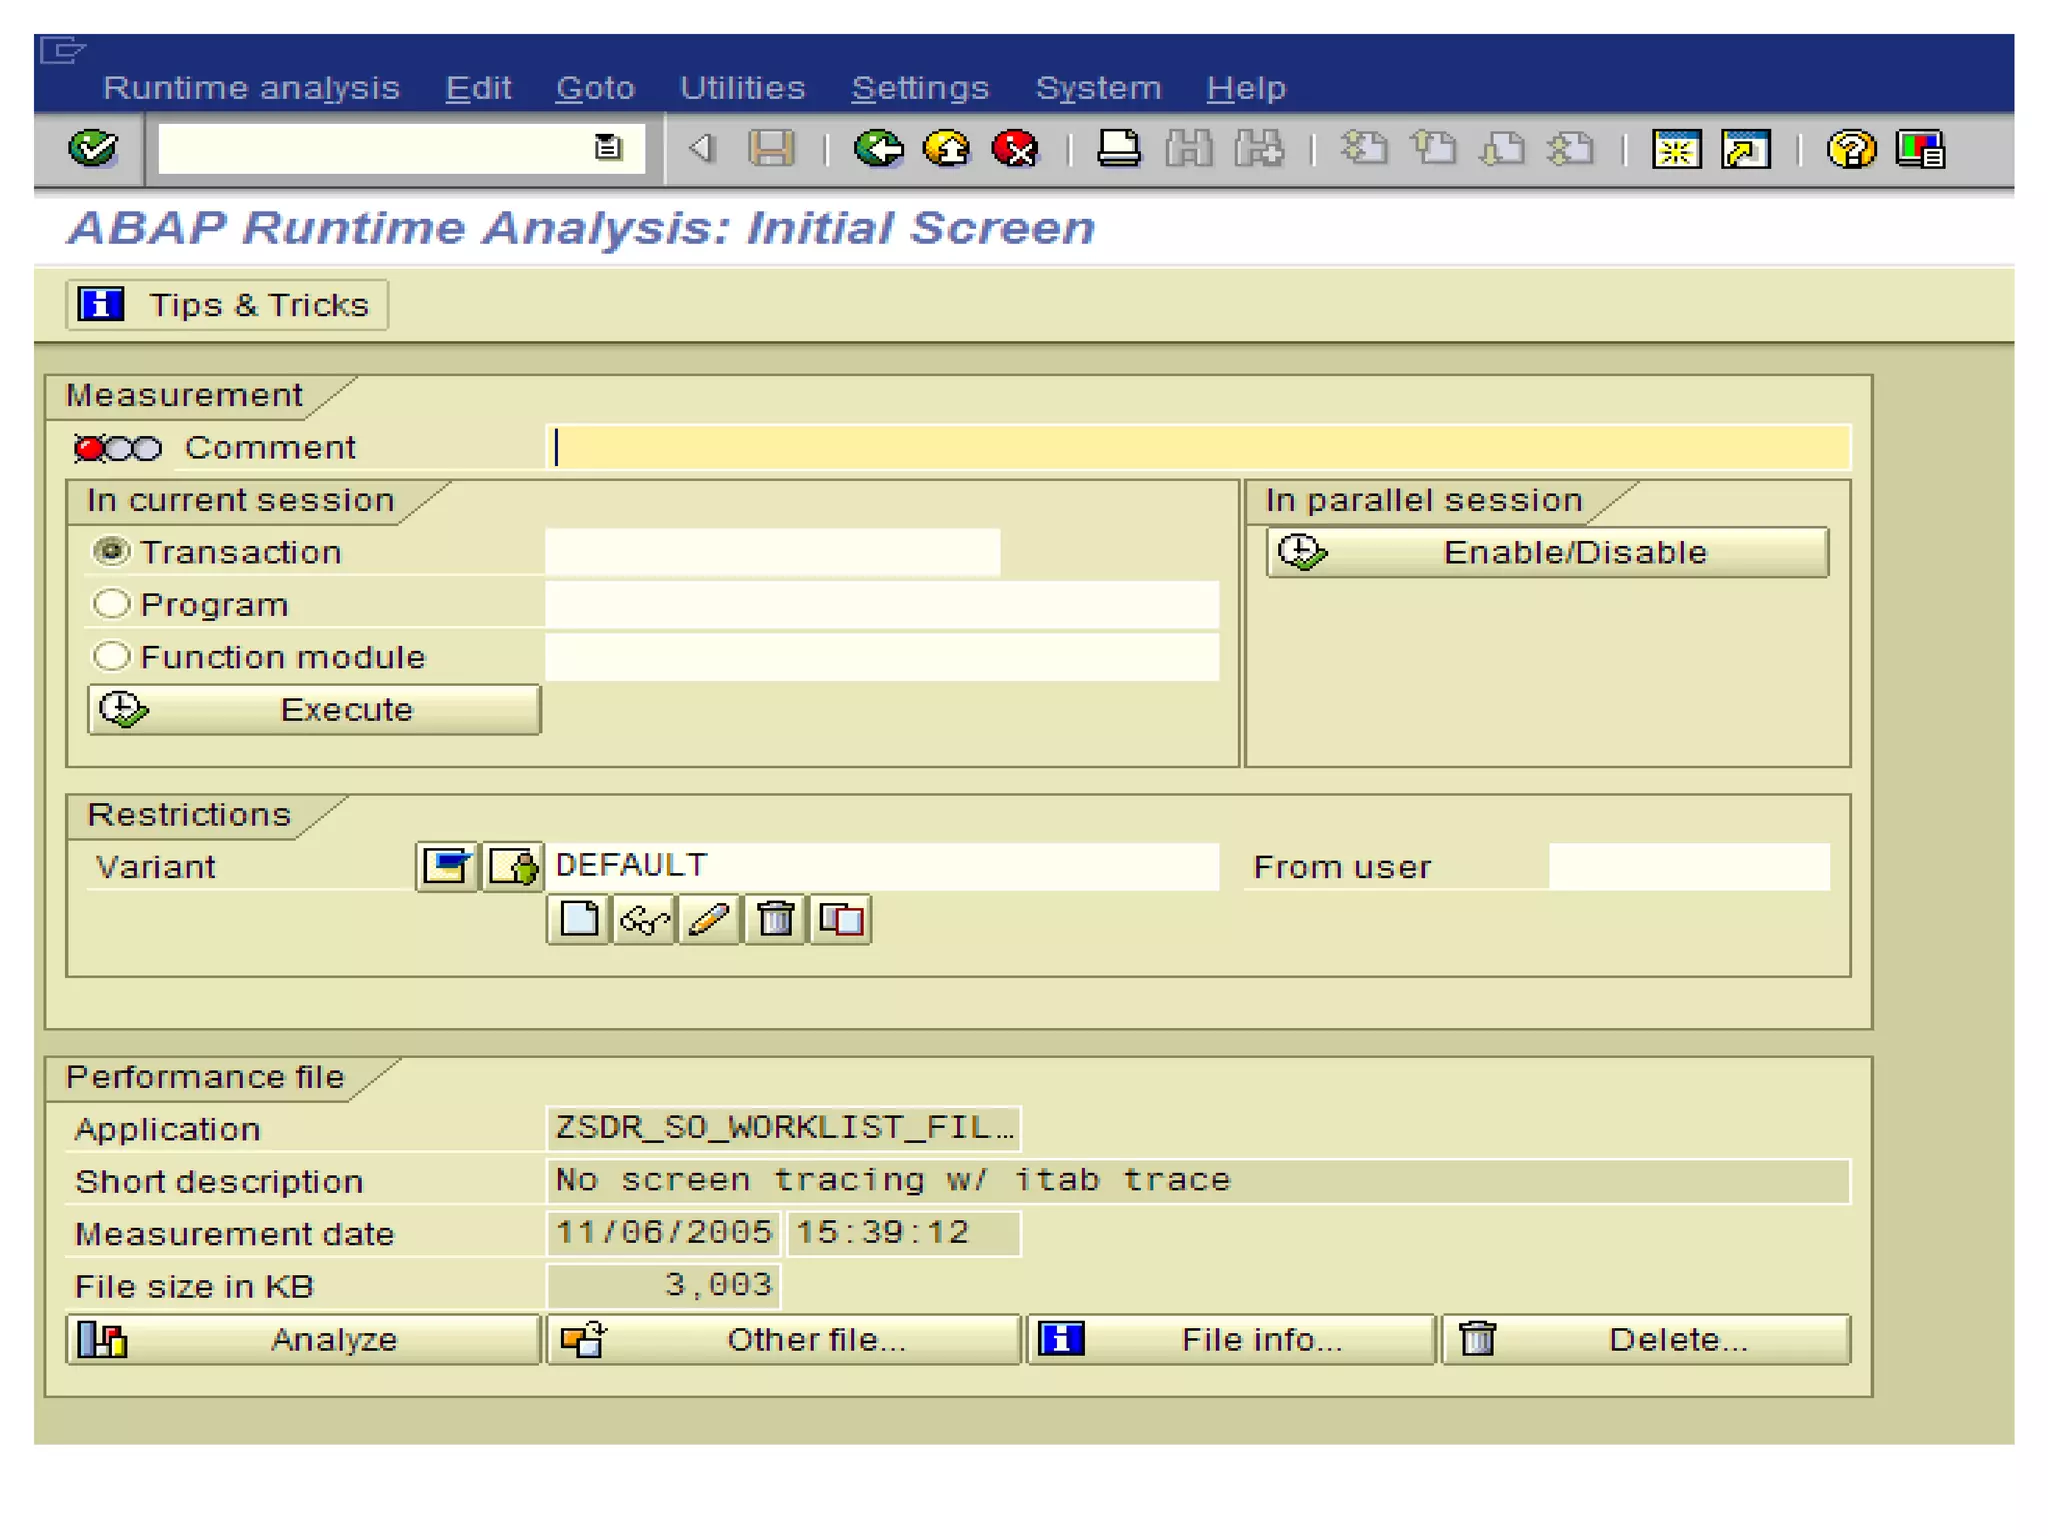This screenshot has height=1536, width=2048.
Task: Click the red Cancel icon
Action: click(x=1016, y=149)
